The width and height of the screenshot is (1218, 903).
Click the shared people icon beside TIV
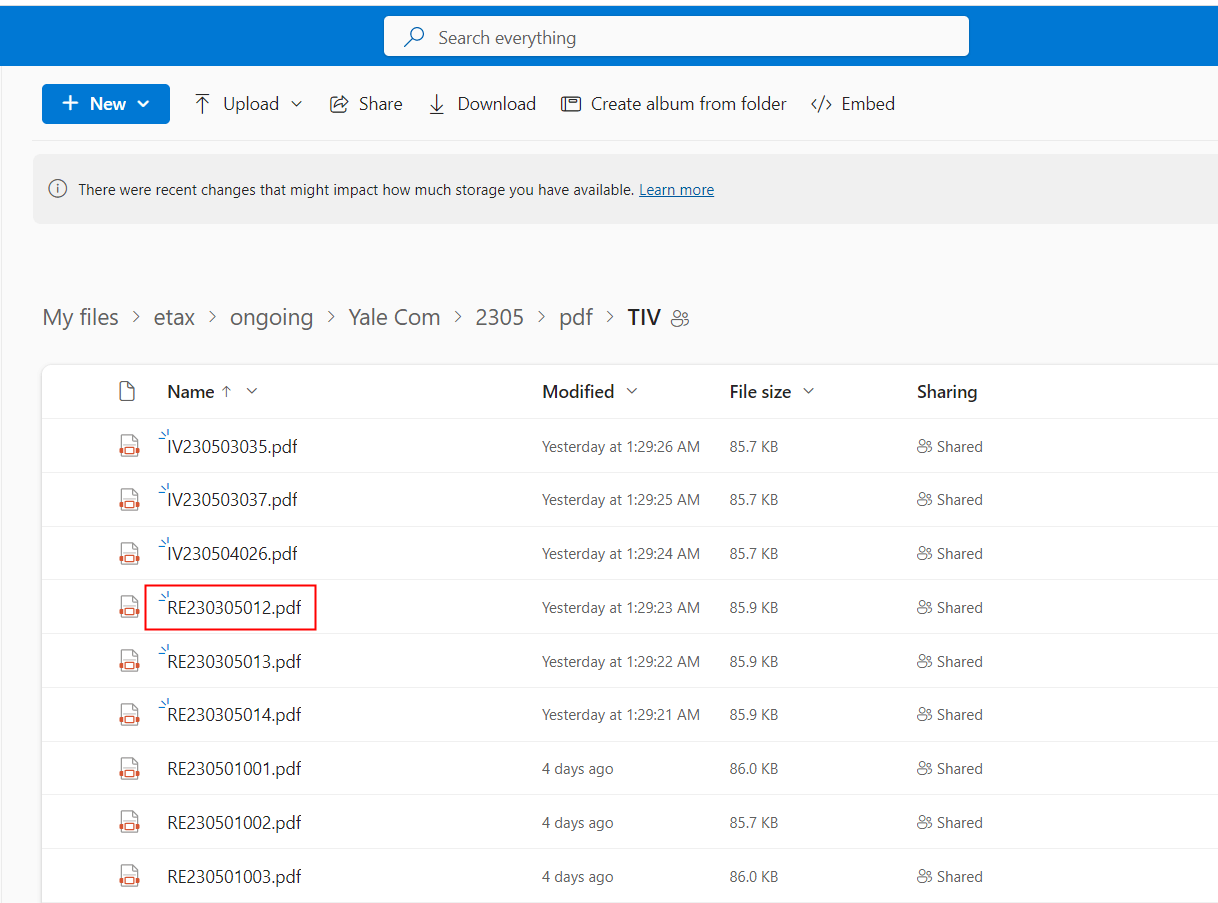681,319
